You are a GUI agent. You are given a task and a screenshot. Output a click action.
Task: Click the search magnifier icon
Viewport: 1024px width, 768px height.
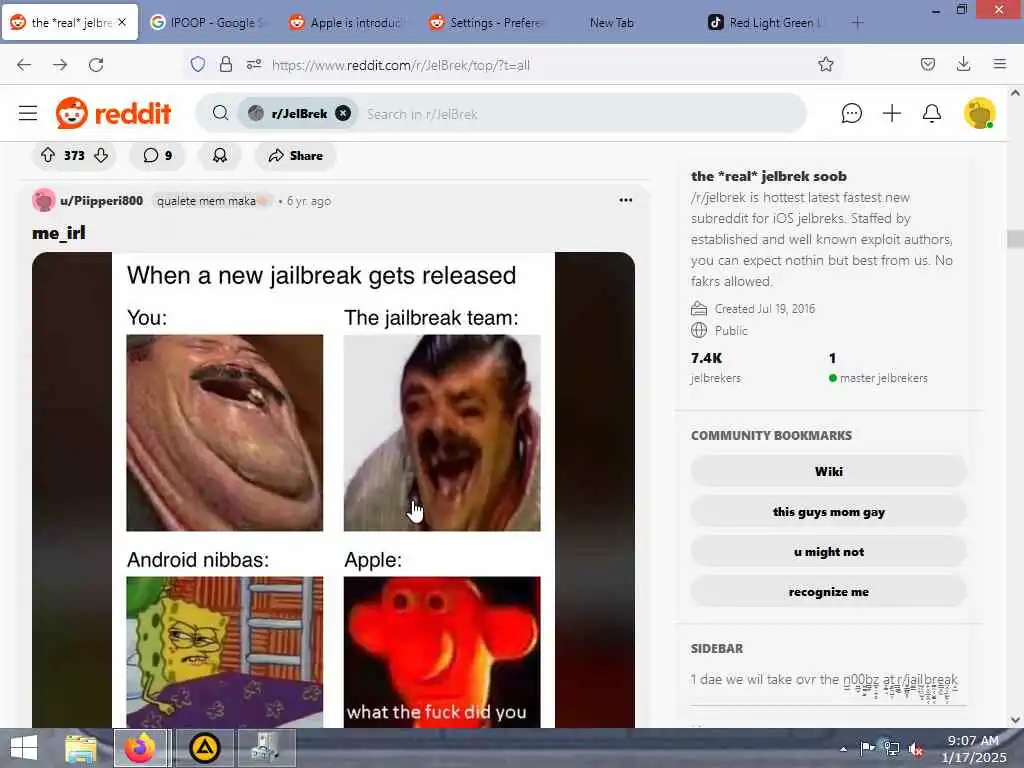click(220, 113)
